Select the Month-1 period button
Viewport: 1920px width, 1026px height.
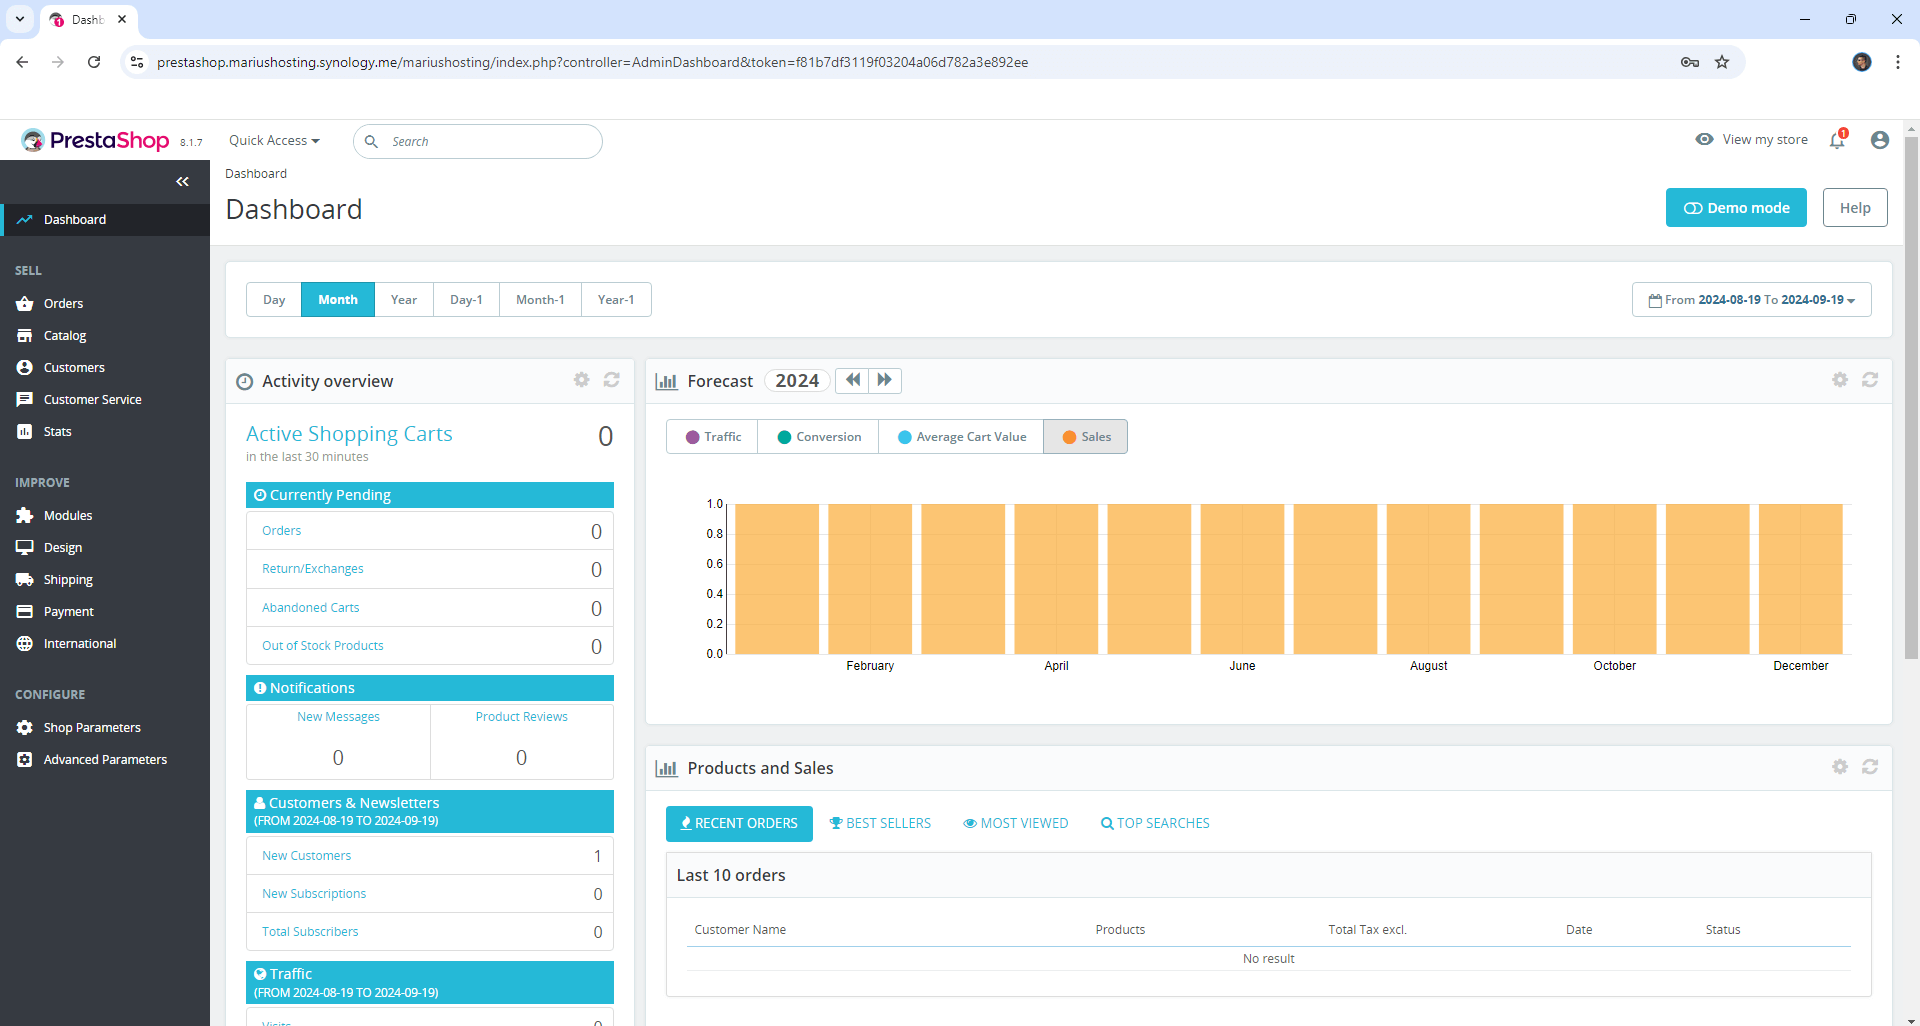[540, 300]
